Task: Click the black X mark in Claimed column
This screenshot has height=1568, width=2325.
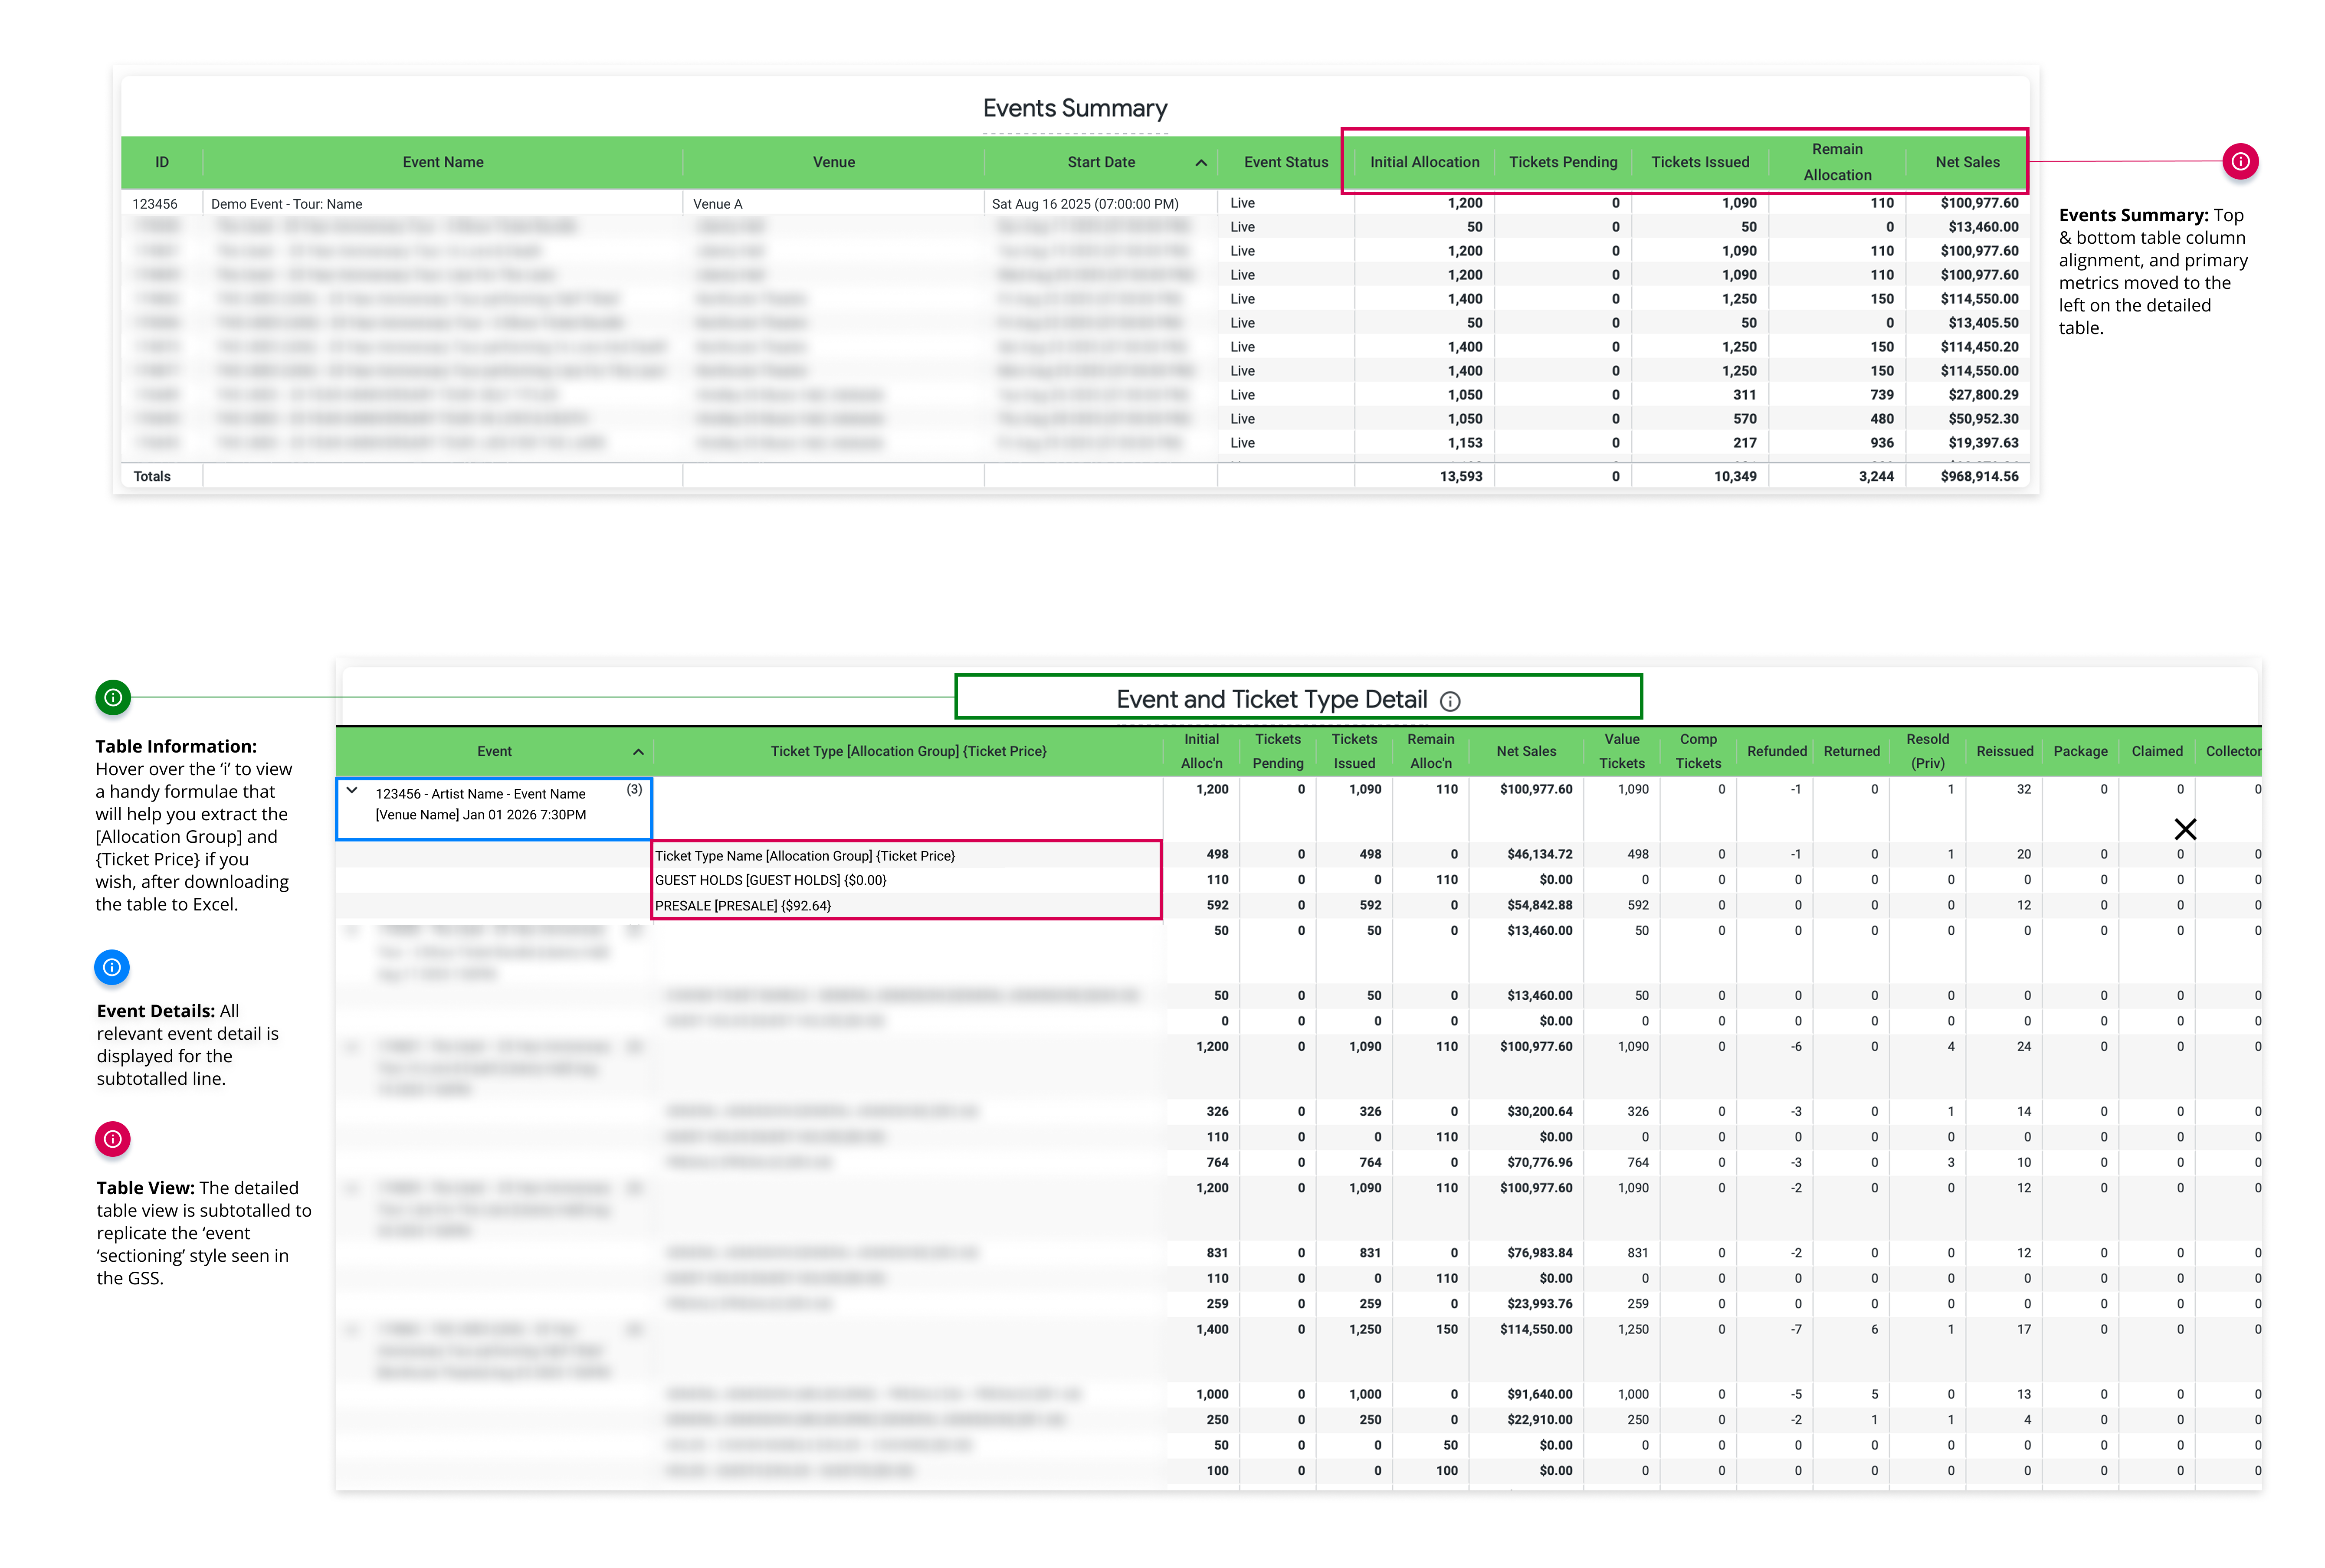Action: 2184,829
